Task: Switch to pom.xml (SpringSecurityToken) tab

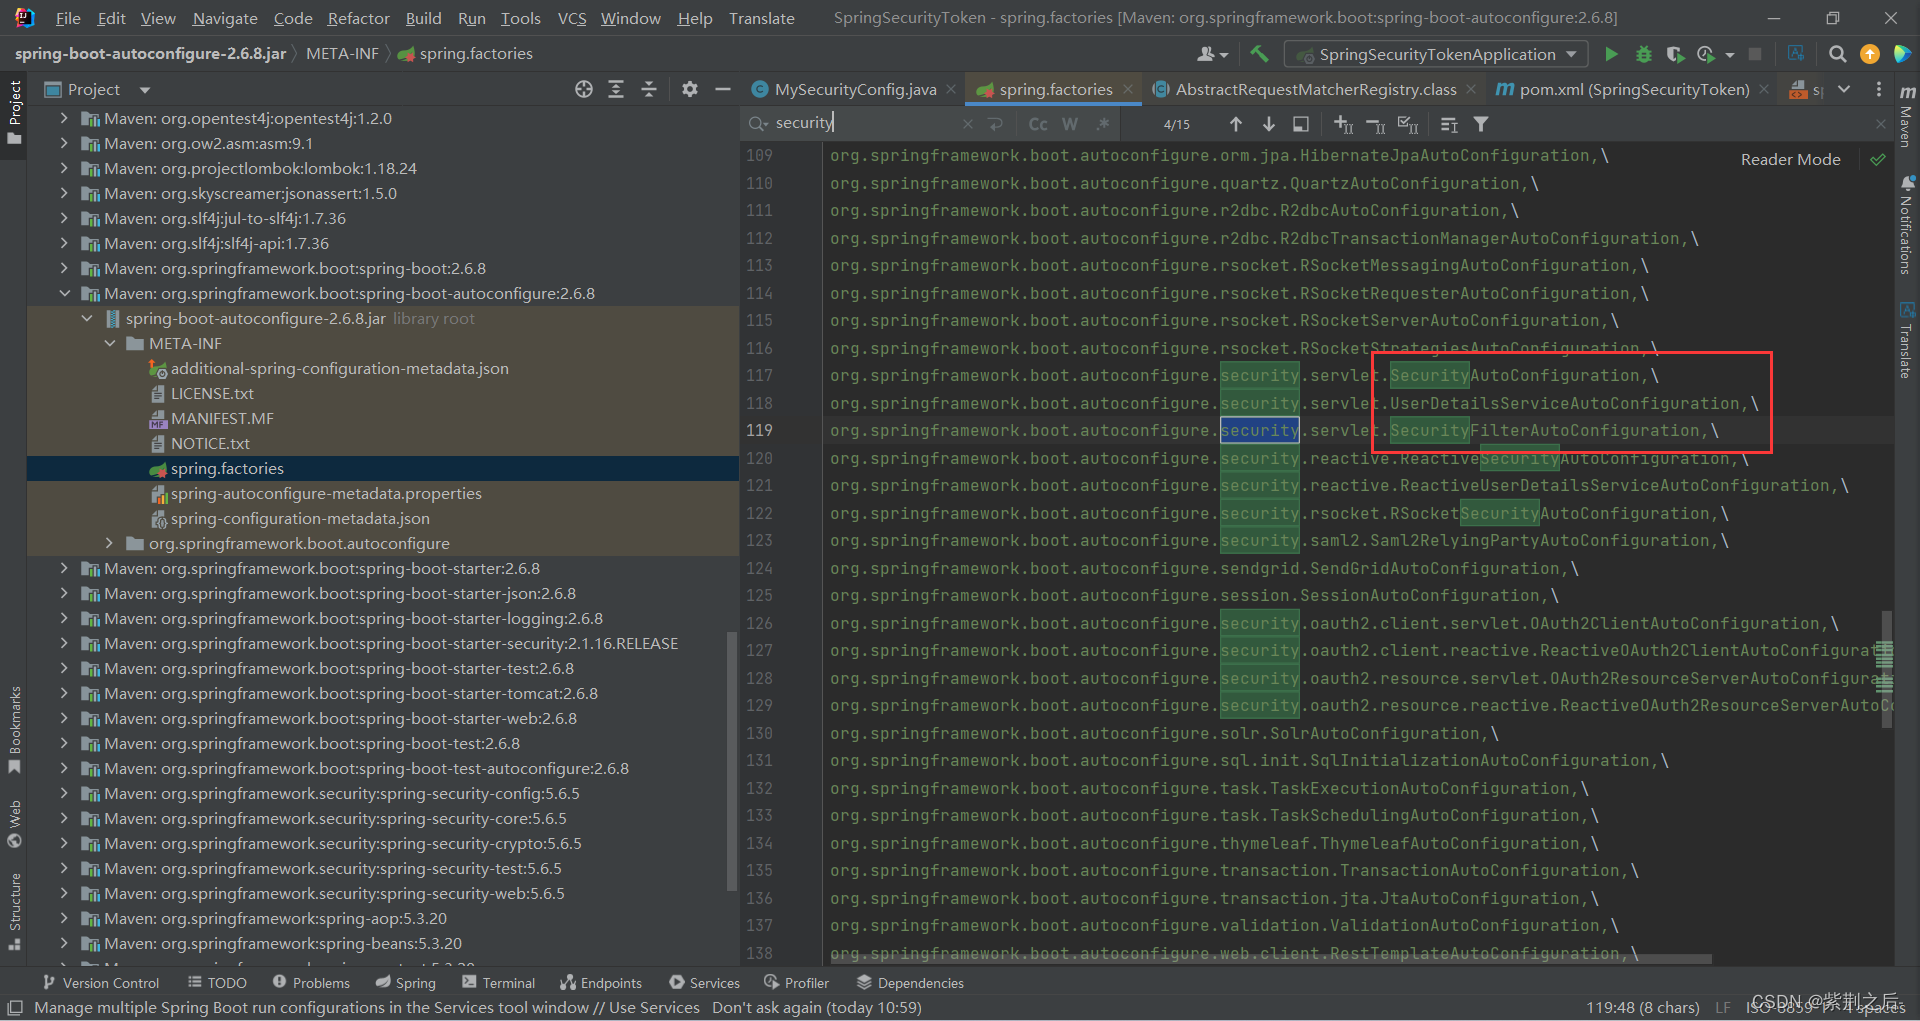Action: pos(1632,89)
